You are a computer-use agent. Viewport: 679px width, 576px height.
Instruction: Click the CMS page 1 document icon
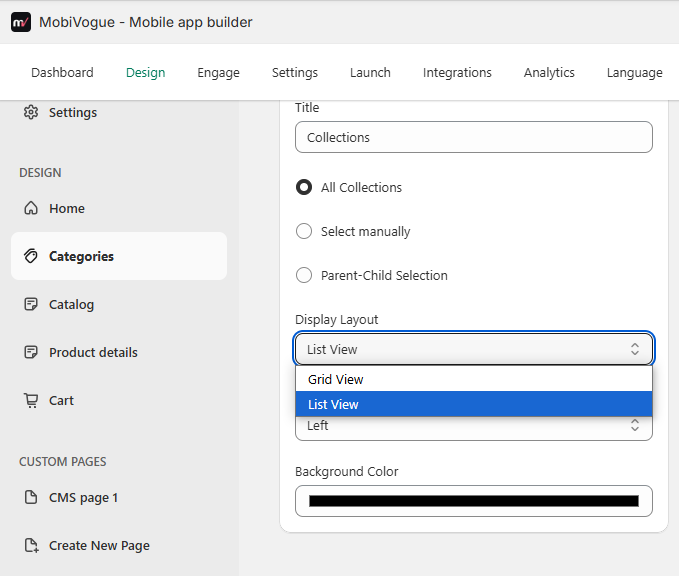(x=31, y=497)
